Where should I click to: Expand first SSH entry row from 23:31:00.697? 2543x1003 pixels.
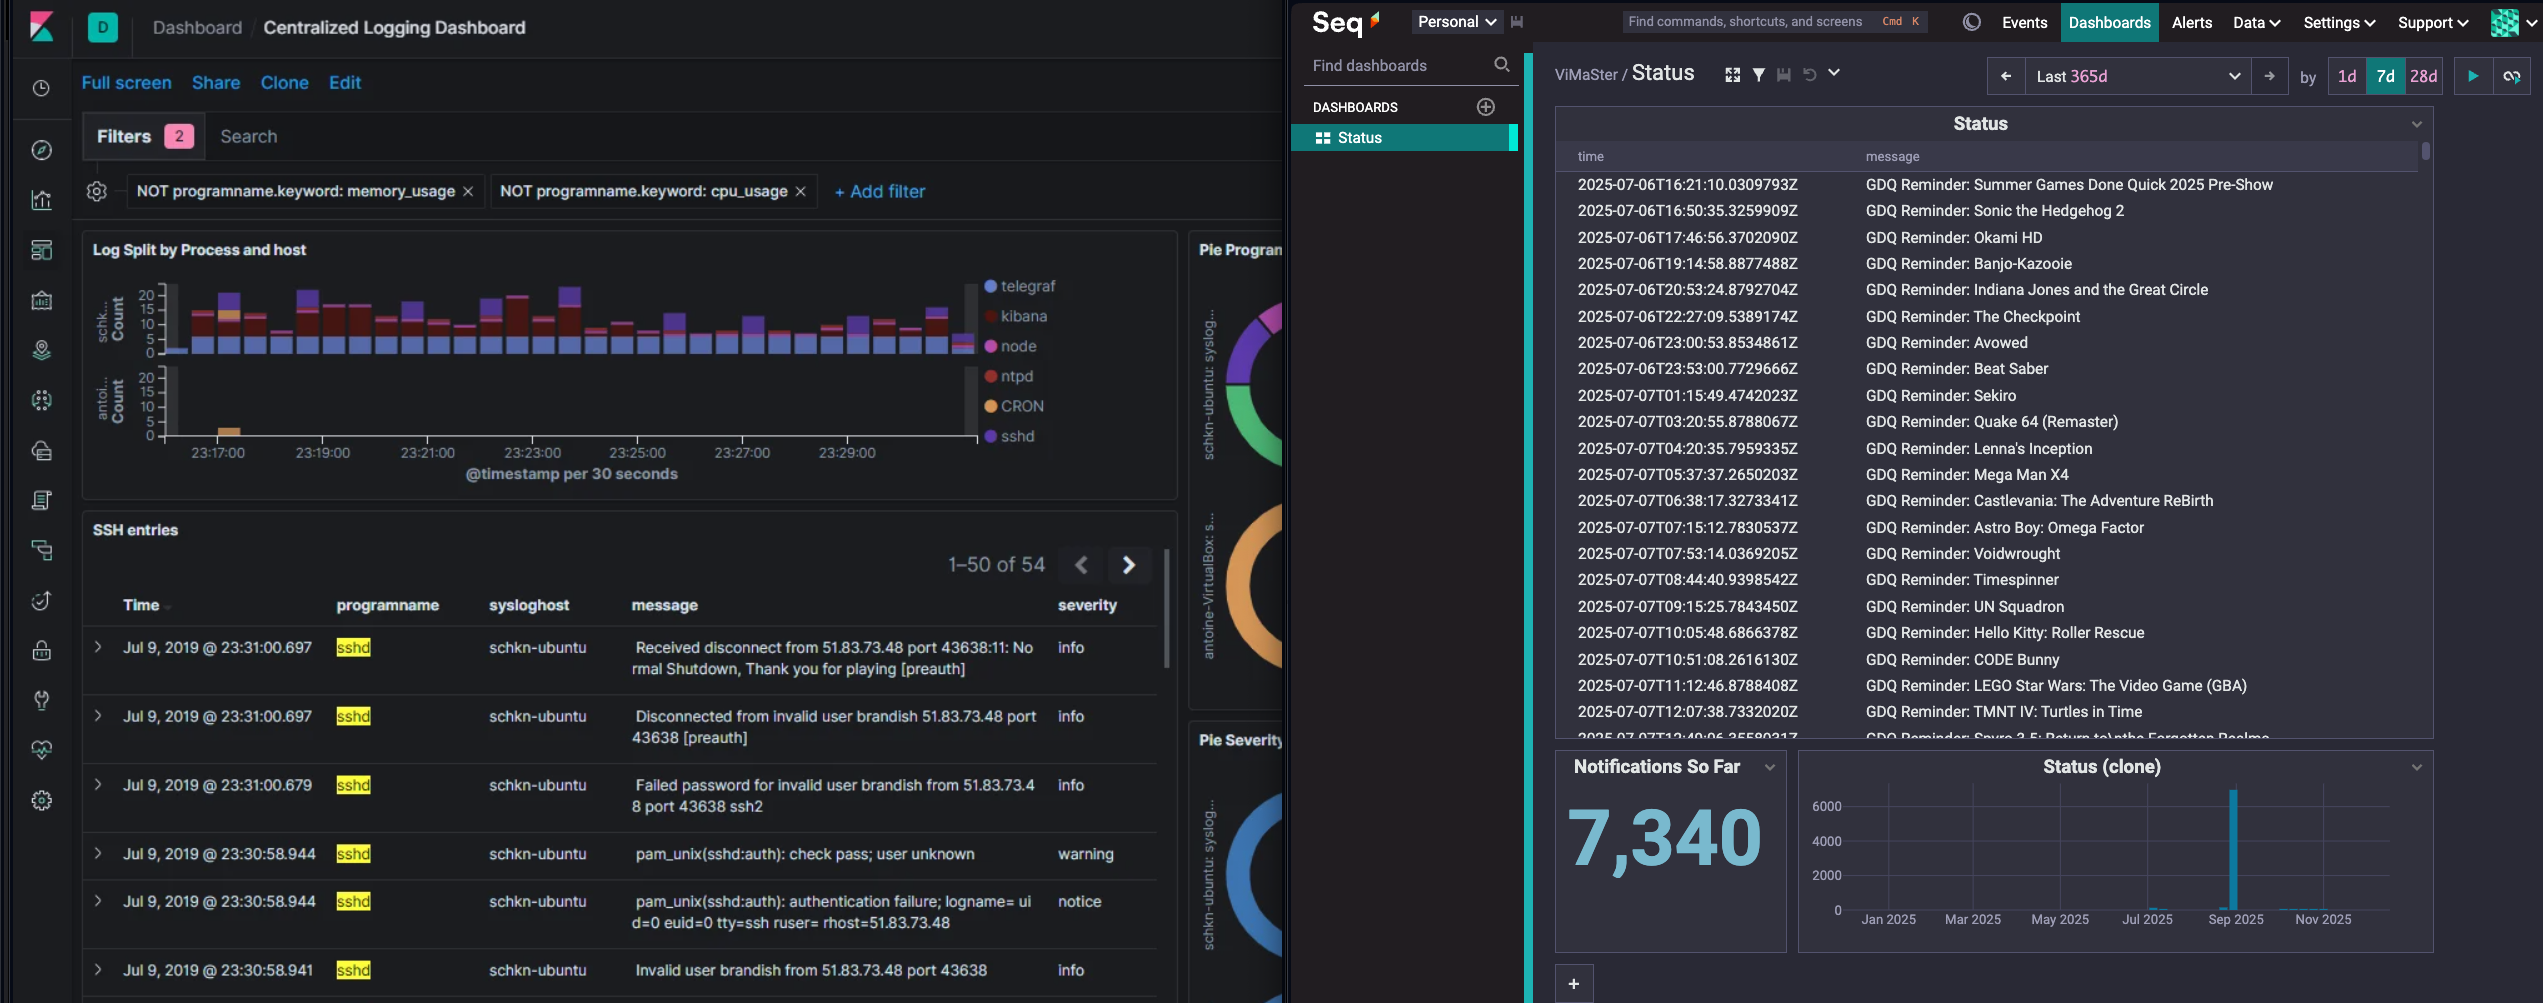98,647
